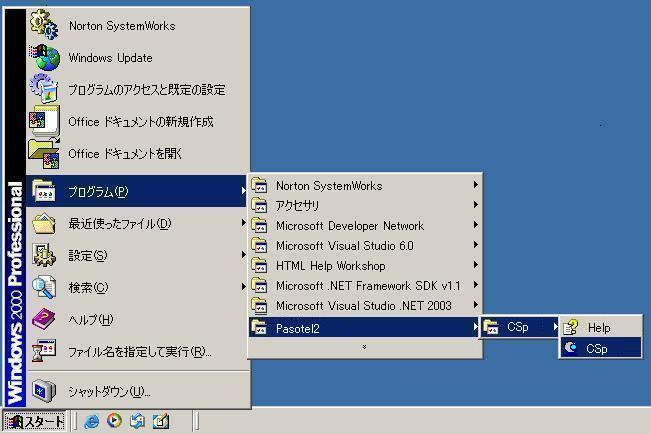Image resolution: width=651 pixels, height=434 pixels.
Task: Click the CSp application icon in submenu
Action: (571, 348)
